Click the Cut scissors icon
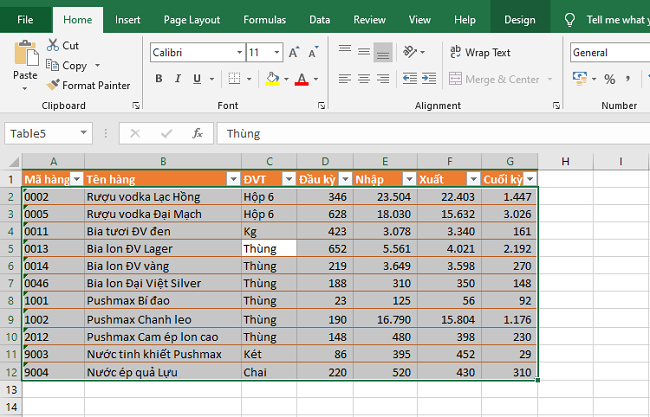Screen dimensions: 650x417 (52, 45)
